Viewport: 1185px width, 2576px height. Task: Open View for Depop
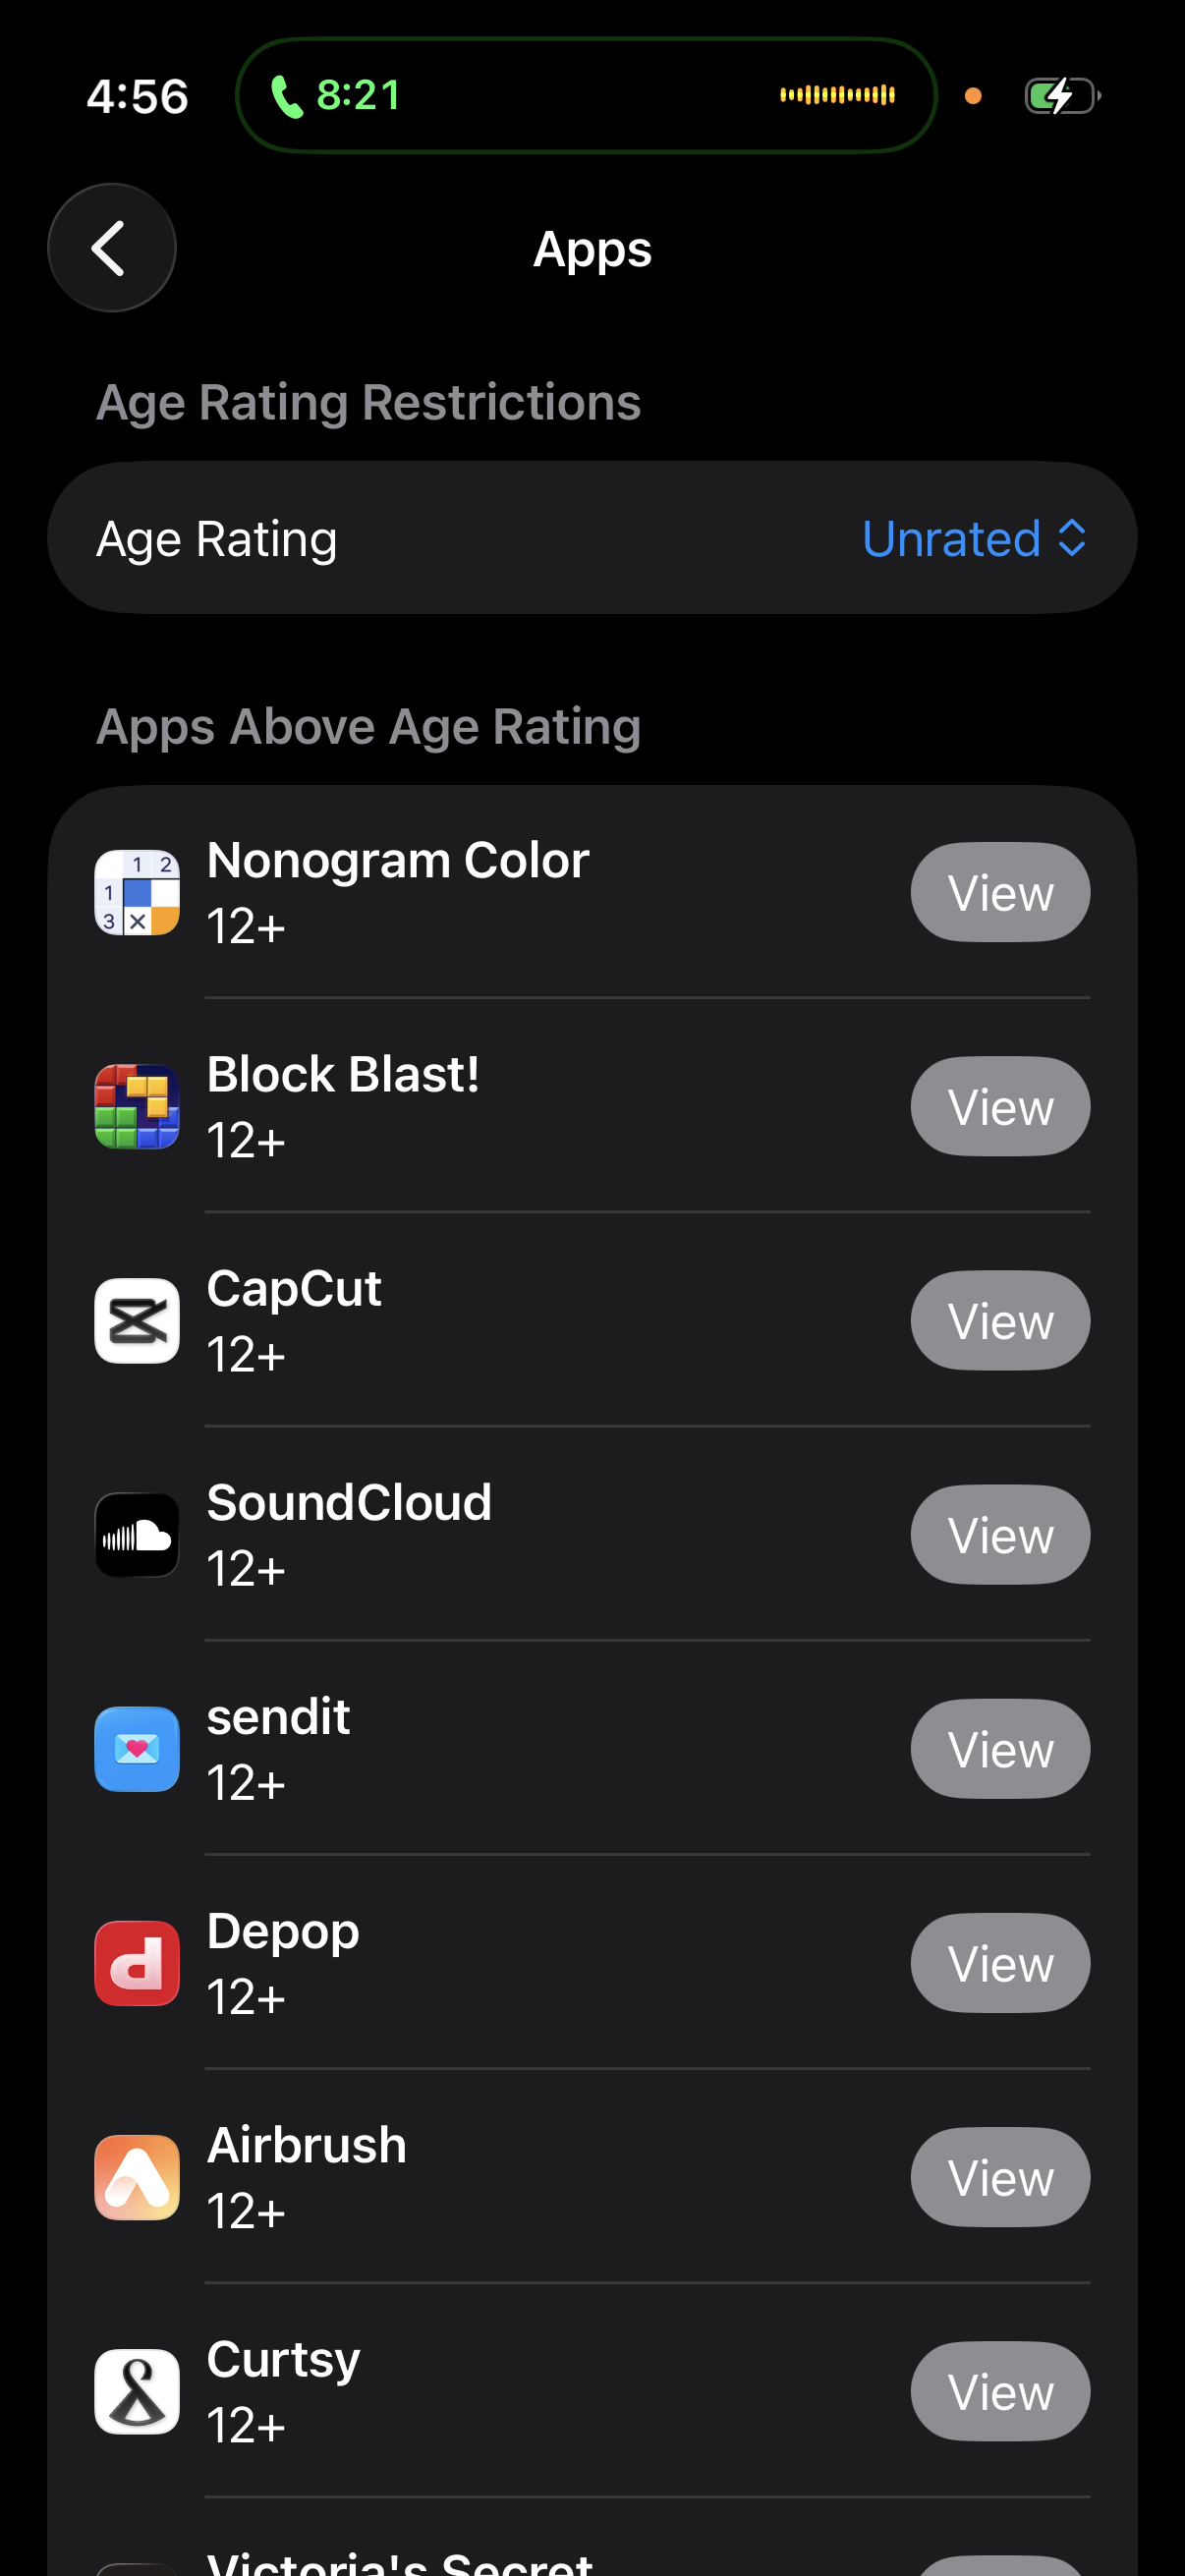pos(999,1962)
